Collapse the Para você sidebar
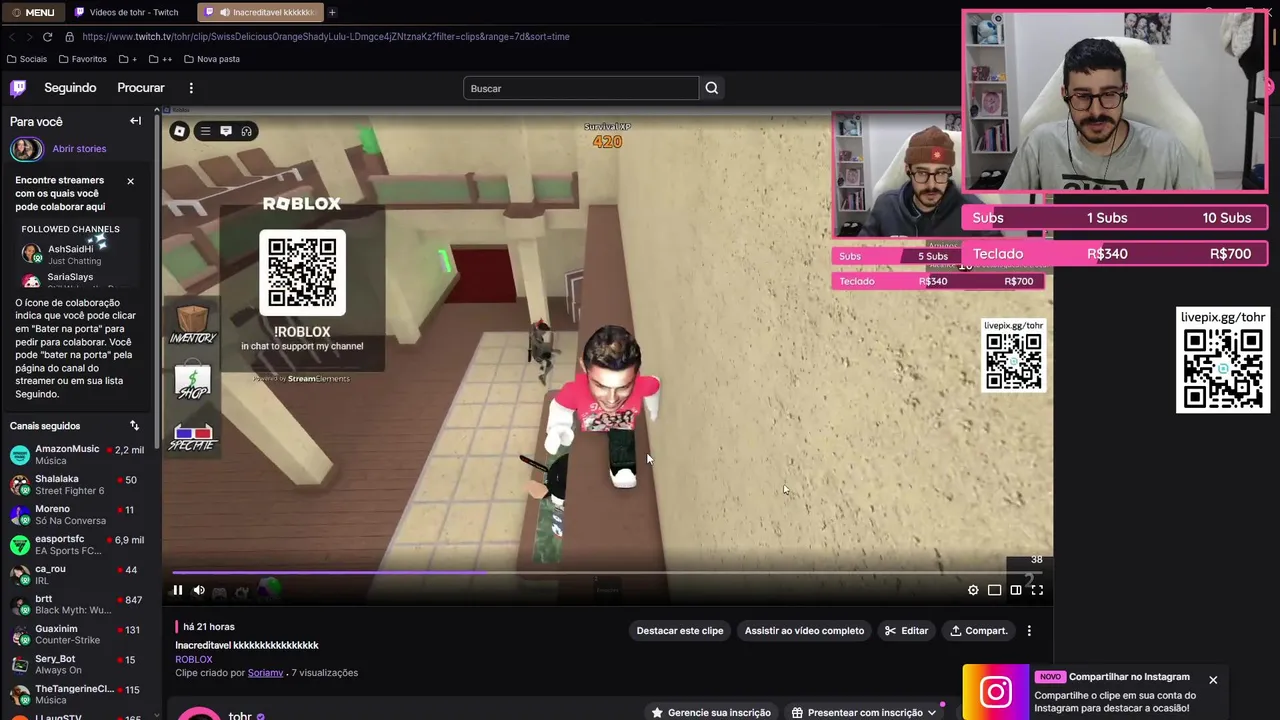Image resolution: width=1280 pixels, height=720 pixels. coord(135,121)
